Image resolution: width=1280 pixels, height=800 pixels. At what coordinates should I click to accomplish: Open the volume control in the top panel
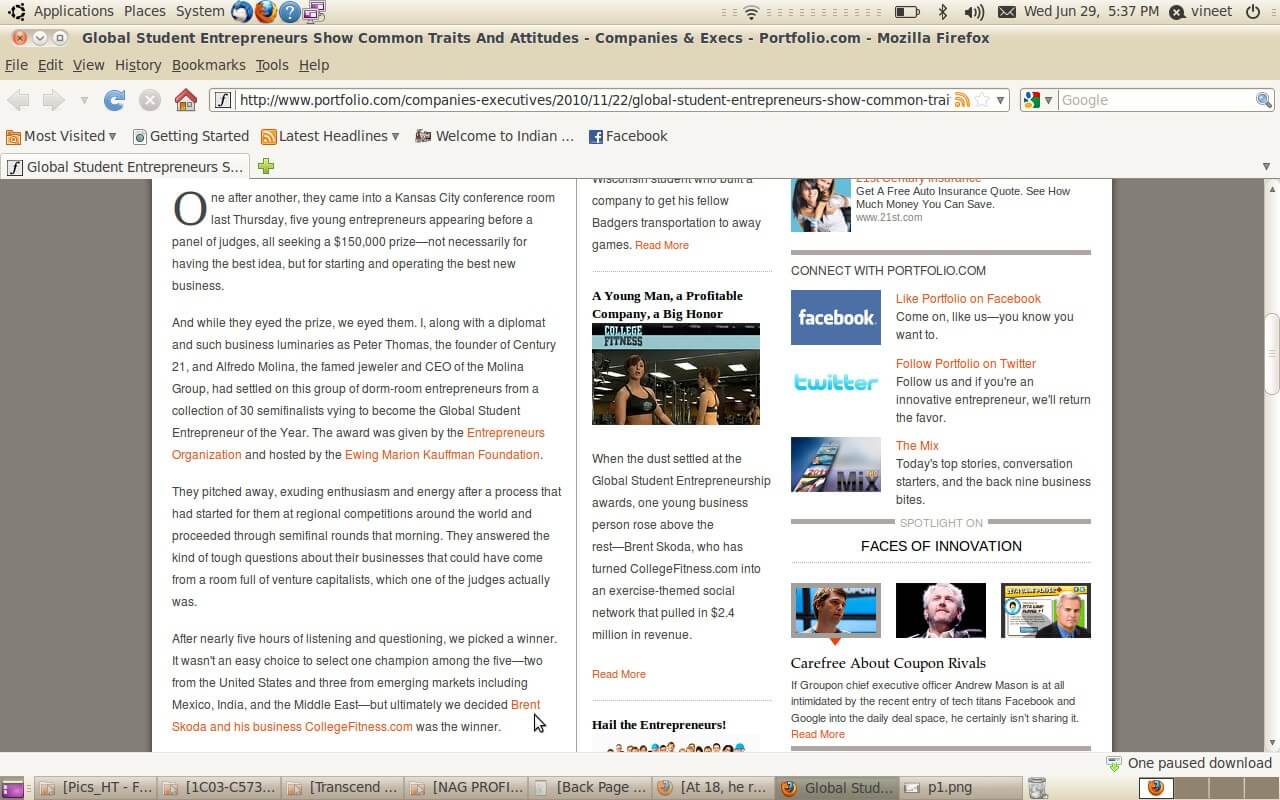(973, 12)
